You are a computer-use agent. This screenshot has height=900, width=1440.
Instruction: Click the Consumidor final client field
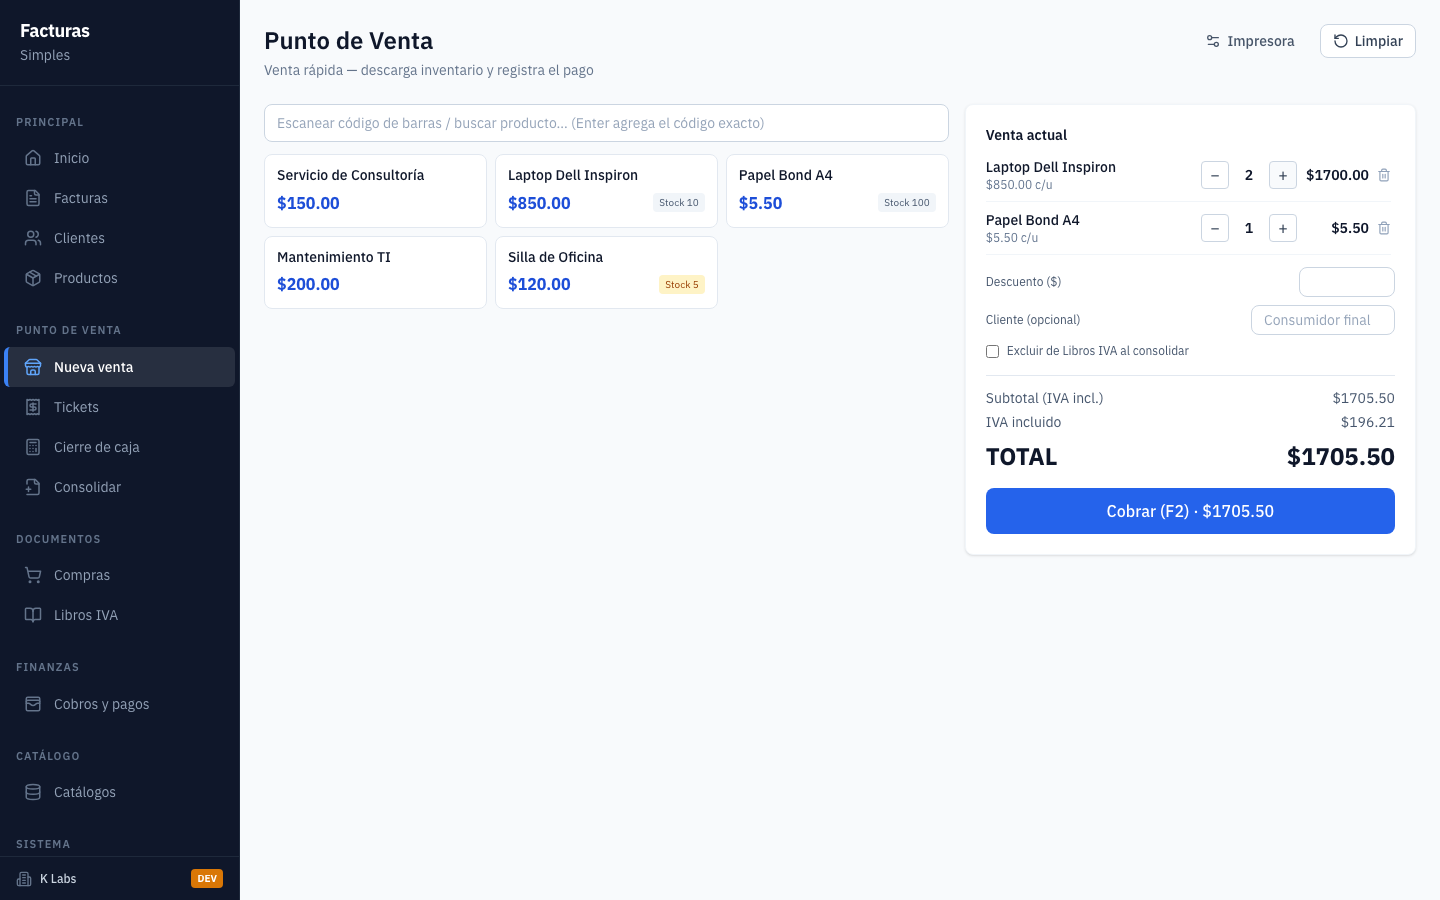pyautogui.click(x=1322, y=320)
